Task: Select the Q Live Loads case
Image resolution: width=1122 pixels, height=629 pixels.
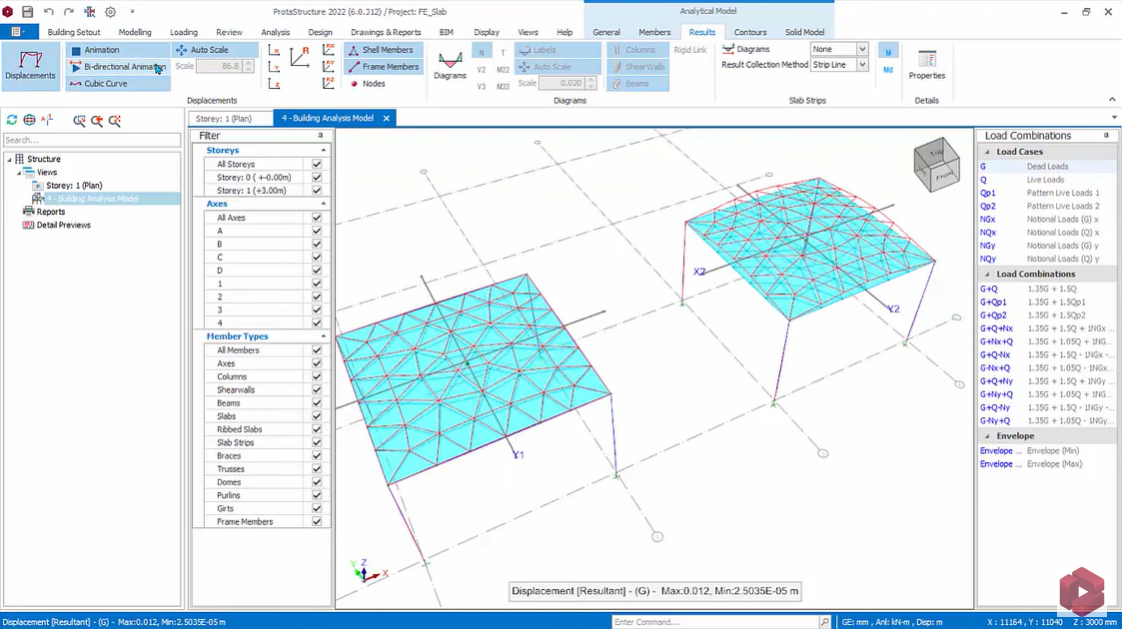Action: pyautogui.click(x=1046, y=180)
